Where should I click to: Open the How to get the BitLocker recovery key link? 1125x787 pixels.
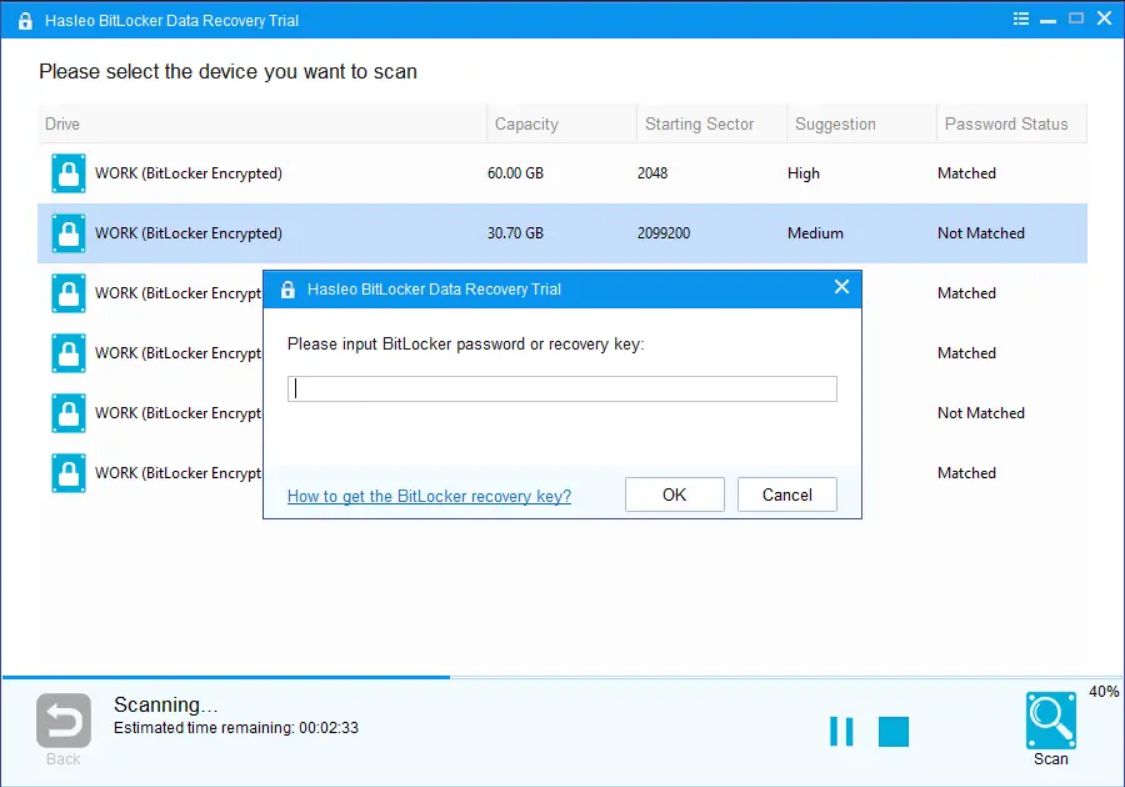pyautogui.click(x=429, y=496)
